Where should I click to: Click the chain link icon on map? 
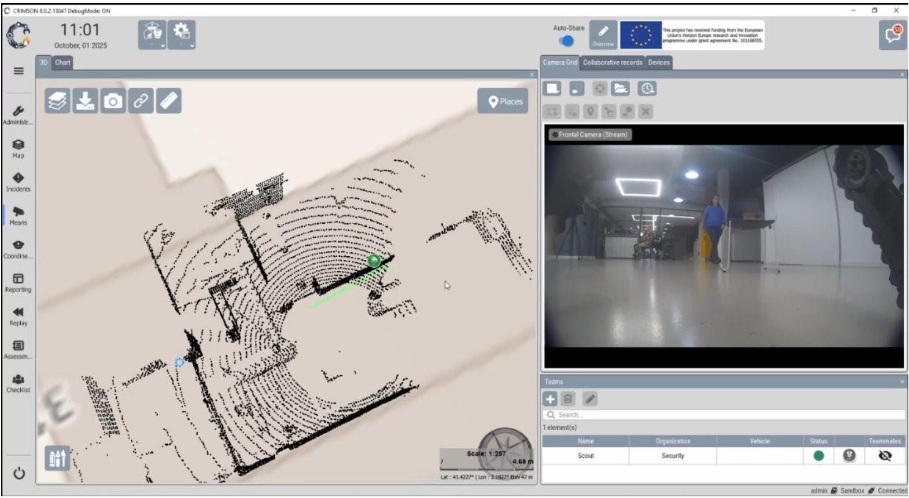click(x=141, y=101)
